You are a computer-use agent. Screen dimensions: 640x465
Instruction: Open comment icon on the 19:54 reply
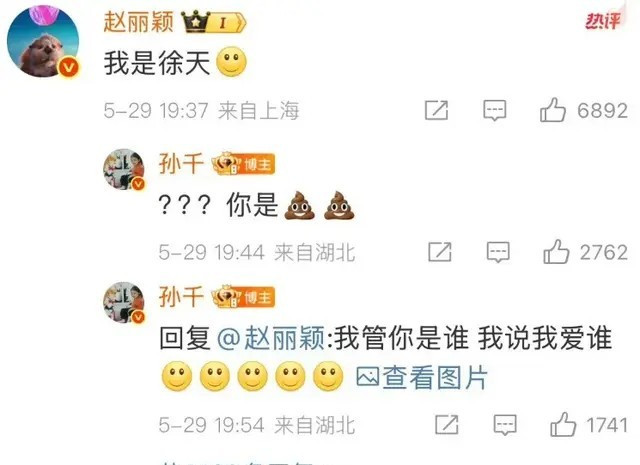point(505,425)
